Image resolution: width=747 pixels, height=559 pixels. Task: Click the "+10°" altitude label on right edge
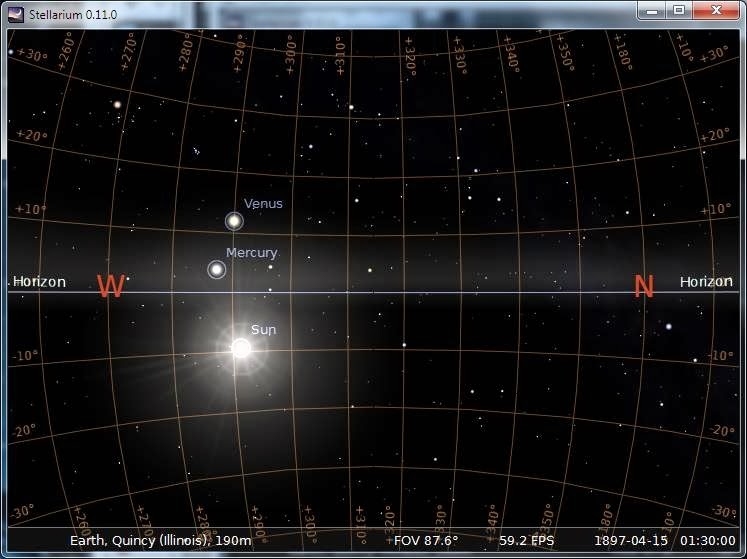716,209
